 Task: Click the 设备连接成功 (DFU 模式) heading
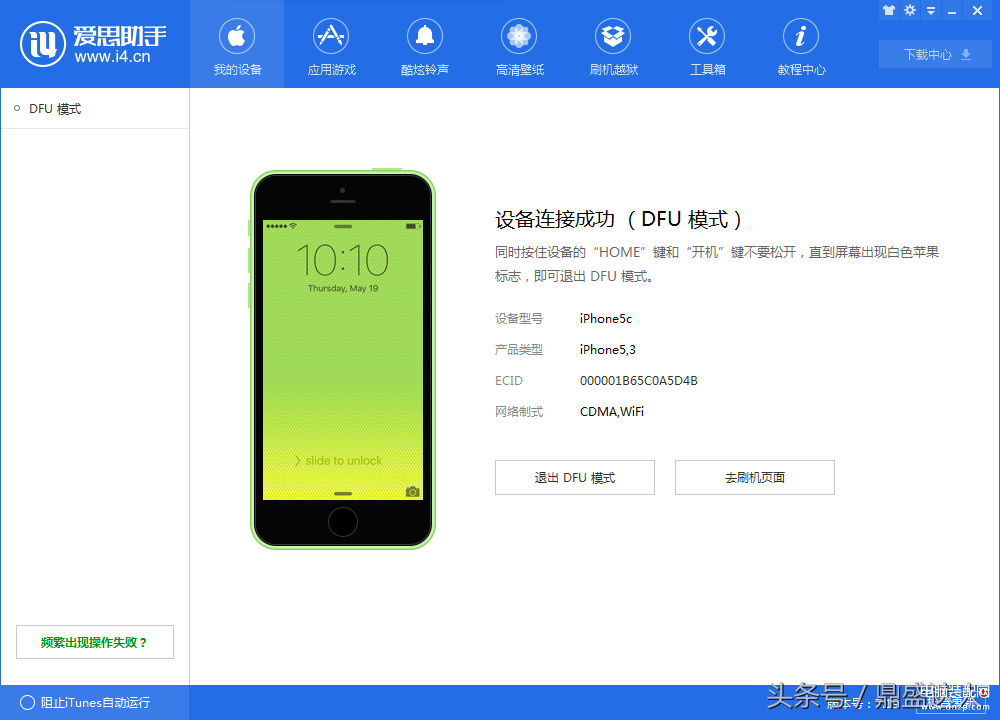click(x=619, y=219)
